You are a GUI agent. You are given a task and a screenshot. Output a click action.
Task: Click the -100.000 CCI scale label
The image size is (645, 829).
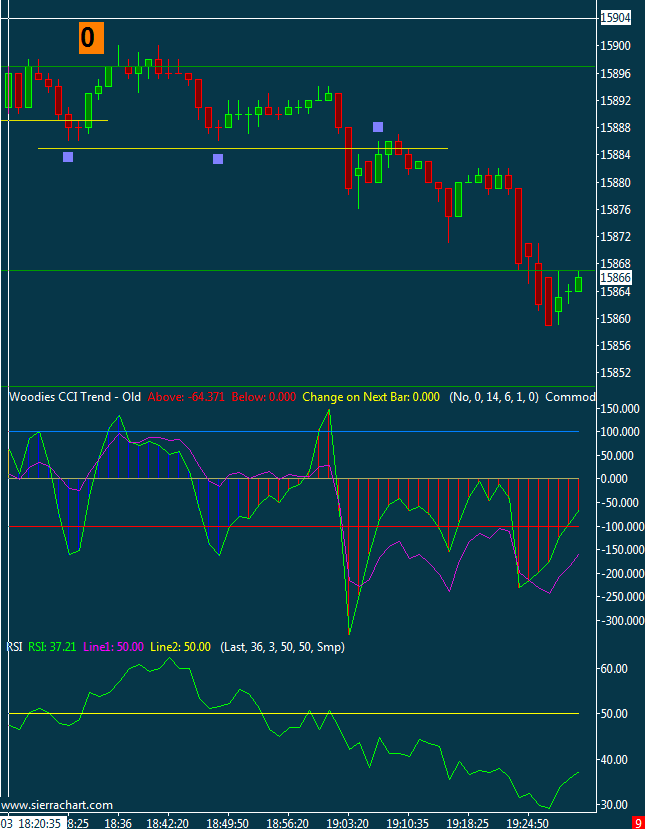621,527
